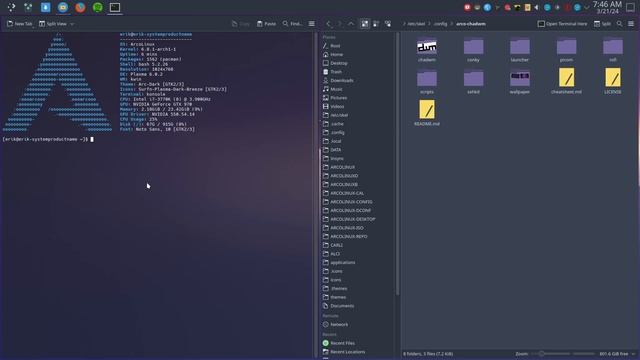Open Videos in Places panel
Screen dimensions: 640x360
[358, 106]
